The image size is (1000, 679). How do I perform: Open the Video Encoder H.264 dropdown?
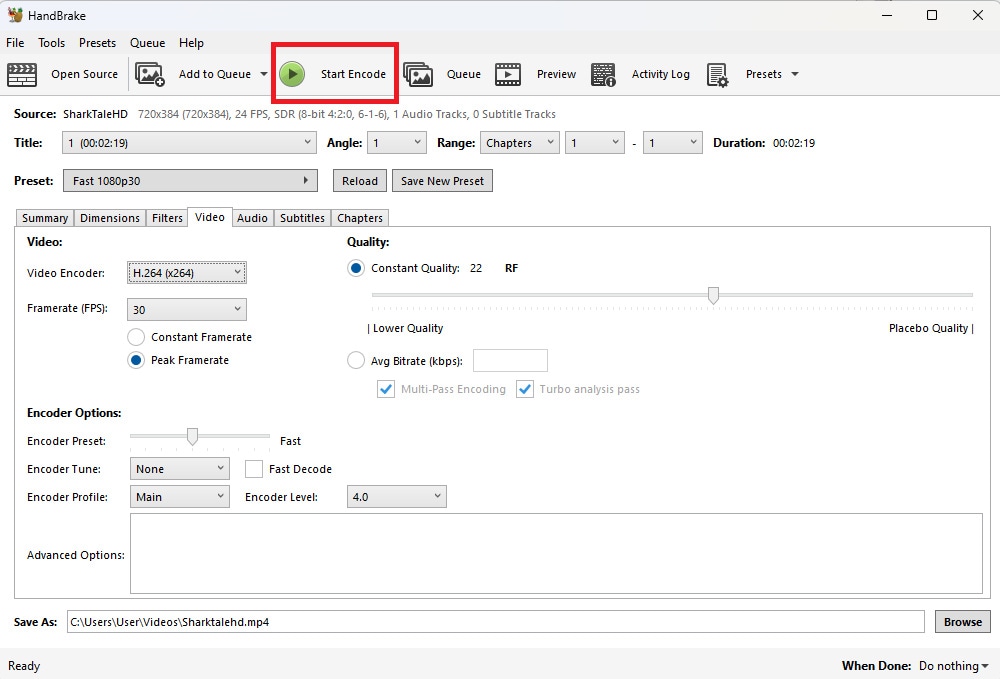point(187,273)
